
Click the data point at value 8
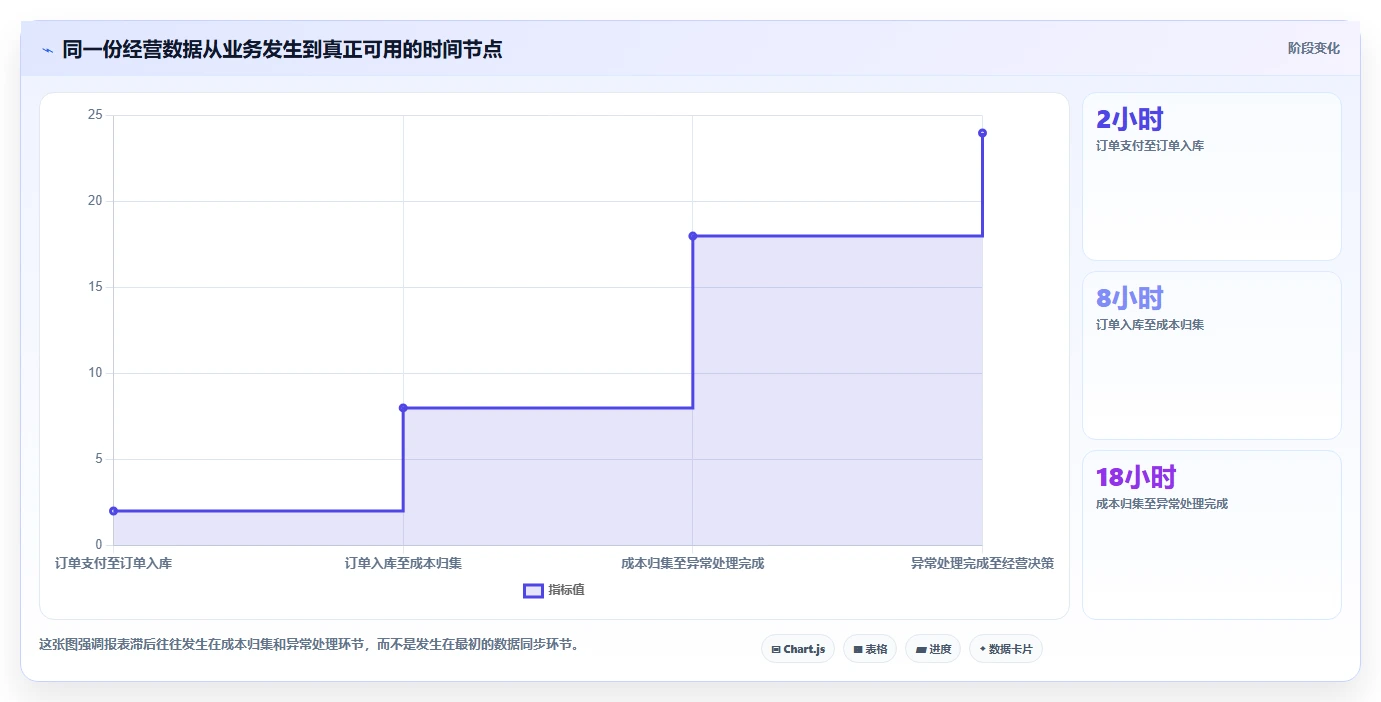click(x=403, y=408)
